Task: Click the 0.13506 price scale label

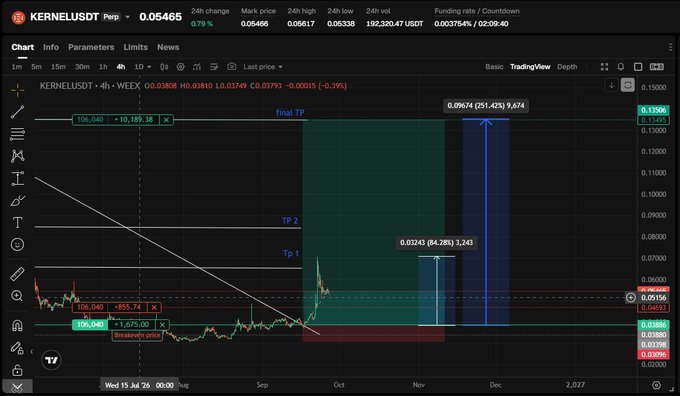Action: tap(653, 110)
